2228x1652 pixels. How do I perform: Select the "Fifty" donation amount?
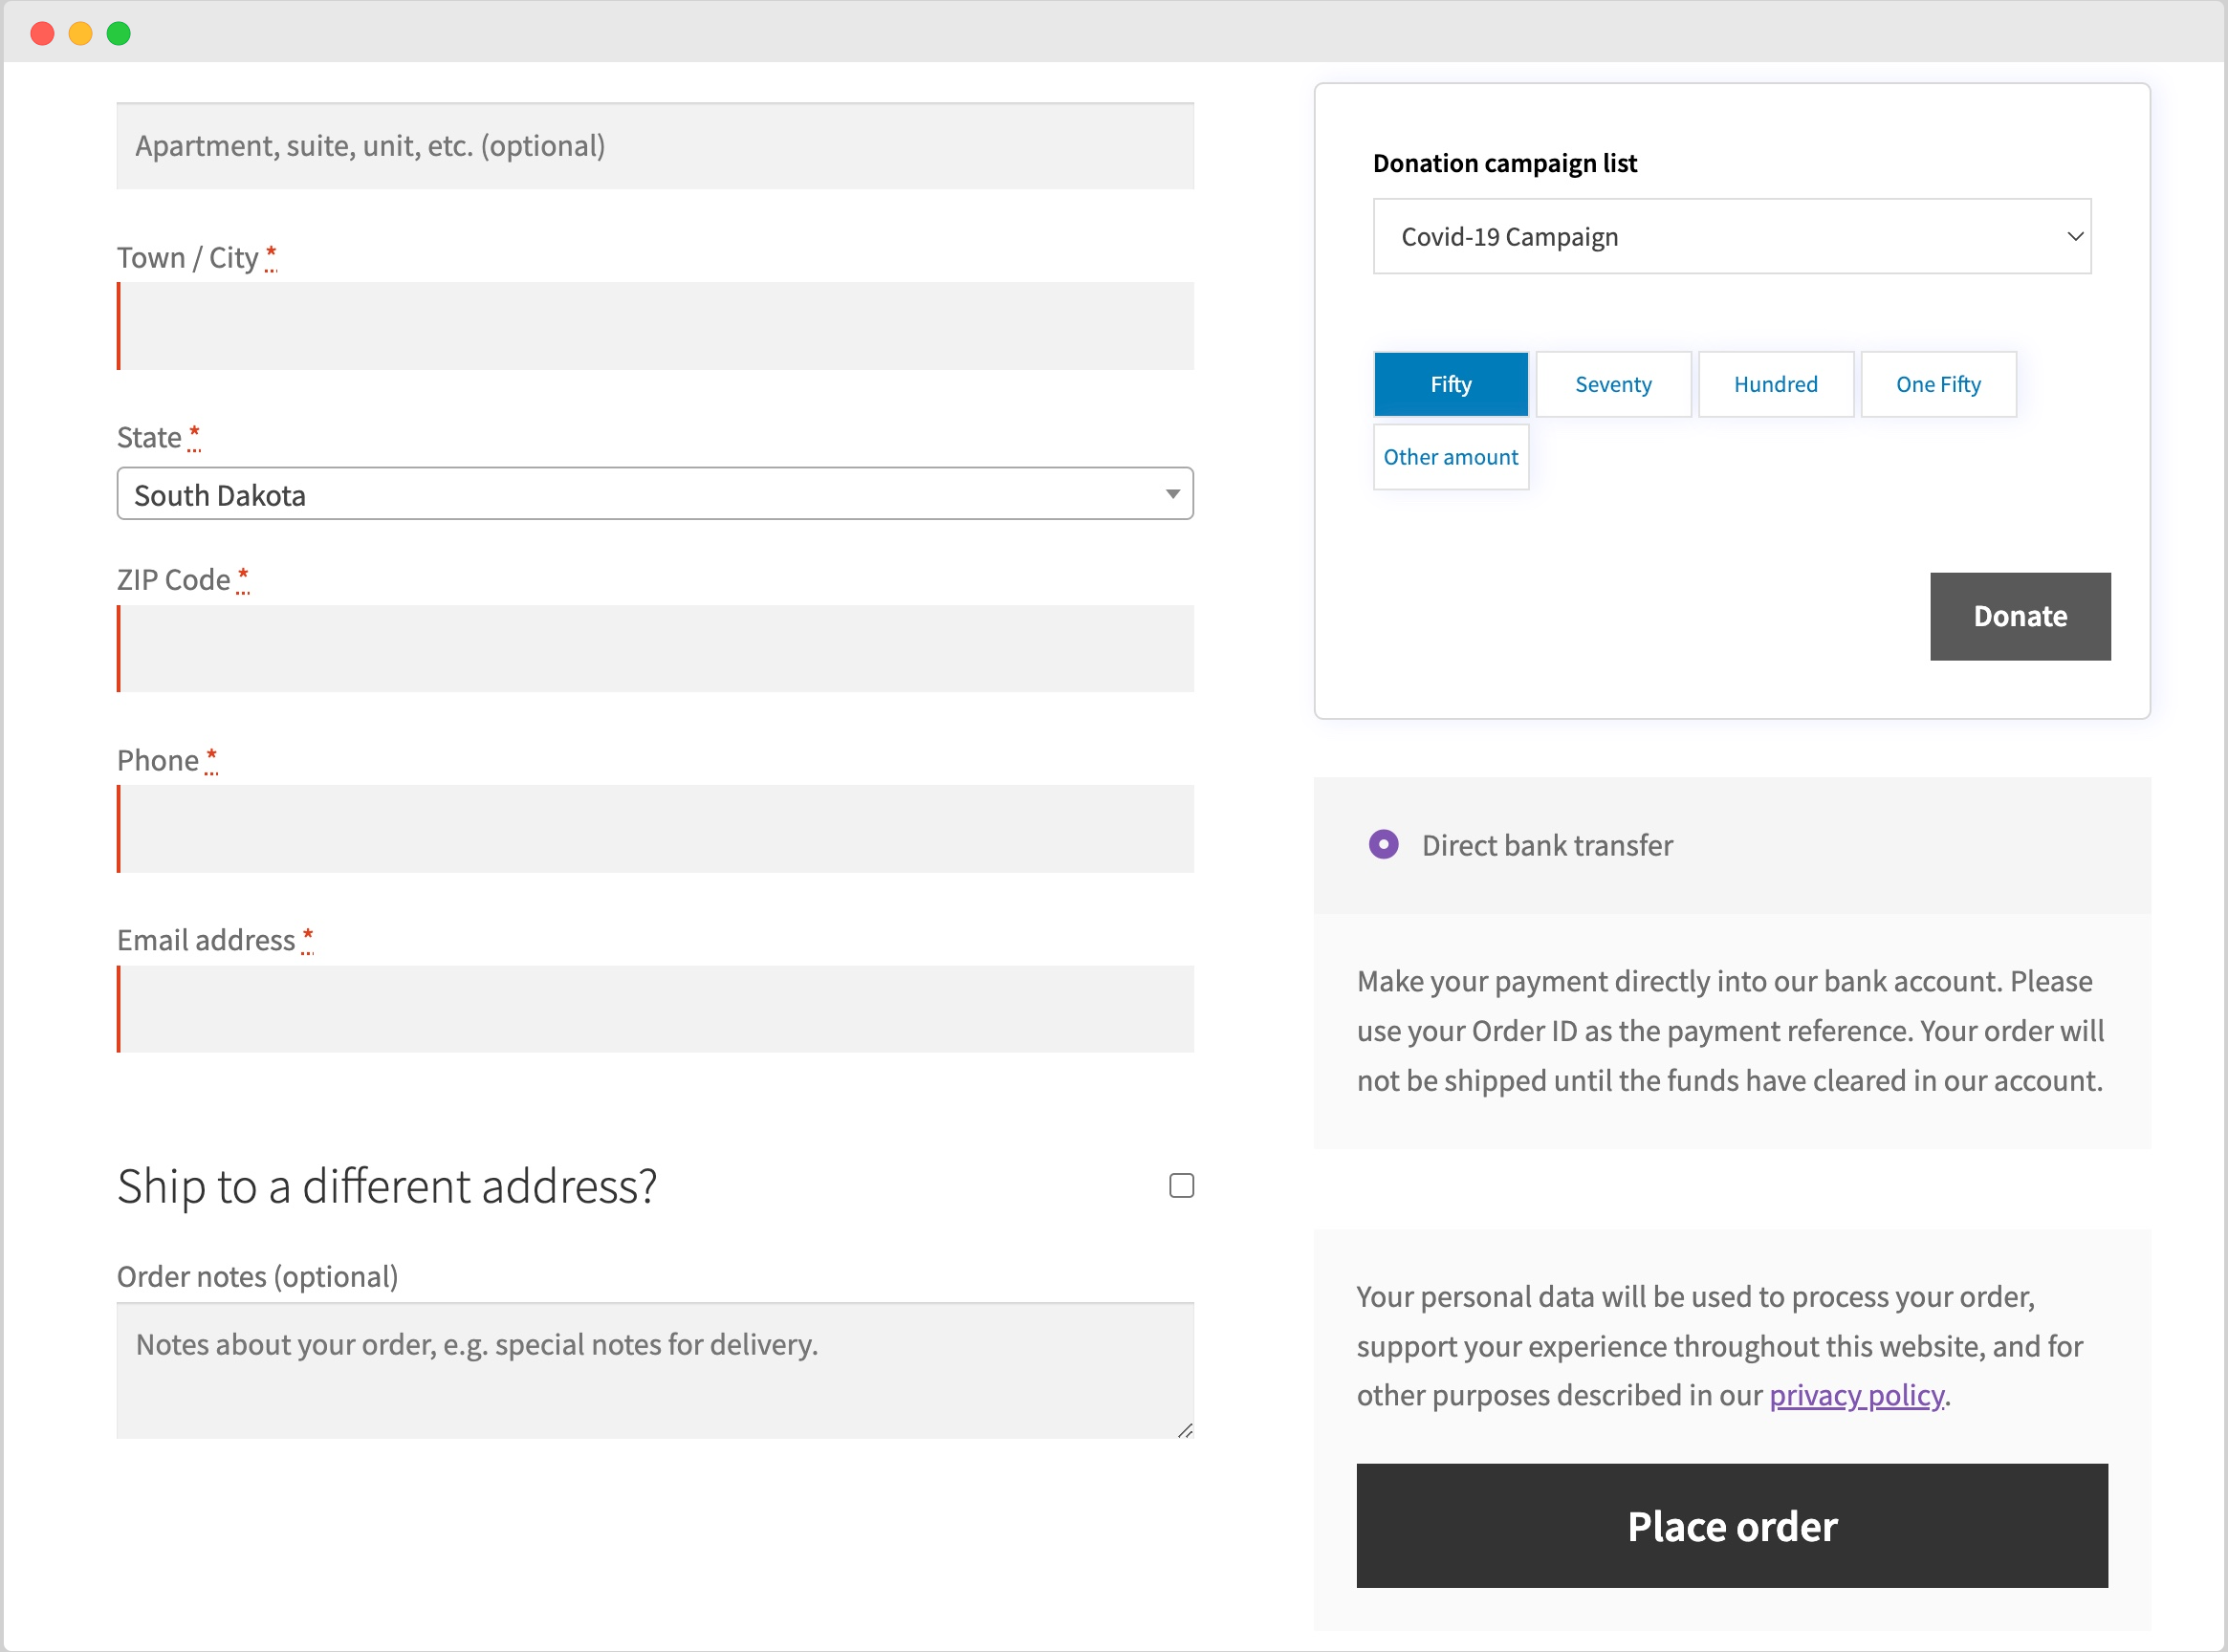(1451, 384)
